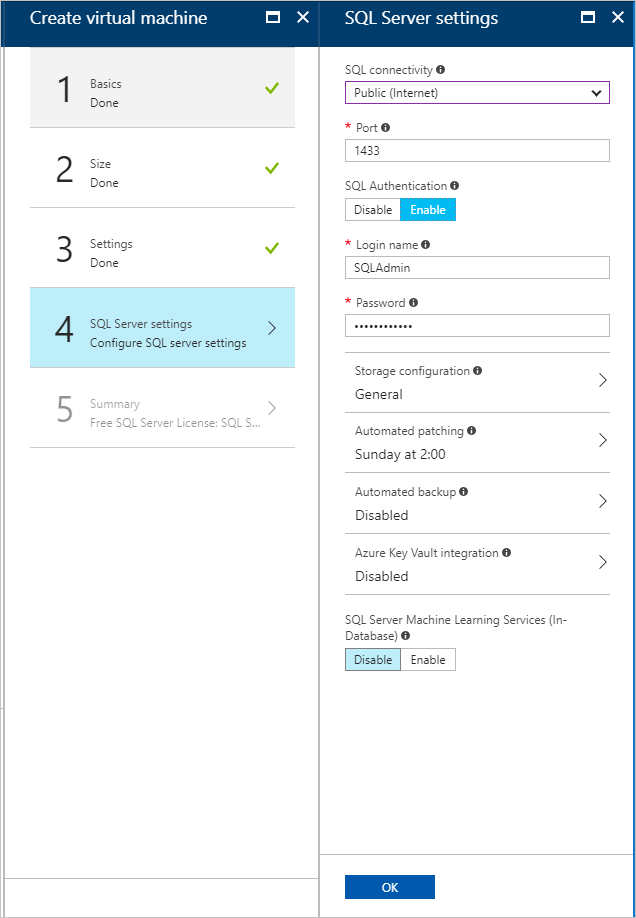
Task: Click 'Configure SQL server settings' subtitle
Action: click(168, 343)
